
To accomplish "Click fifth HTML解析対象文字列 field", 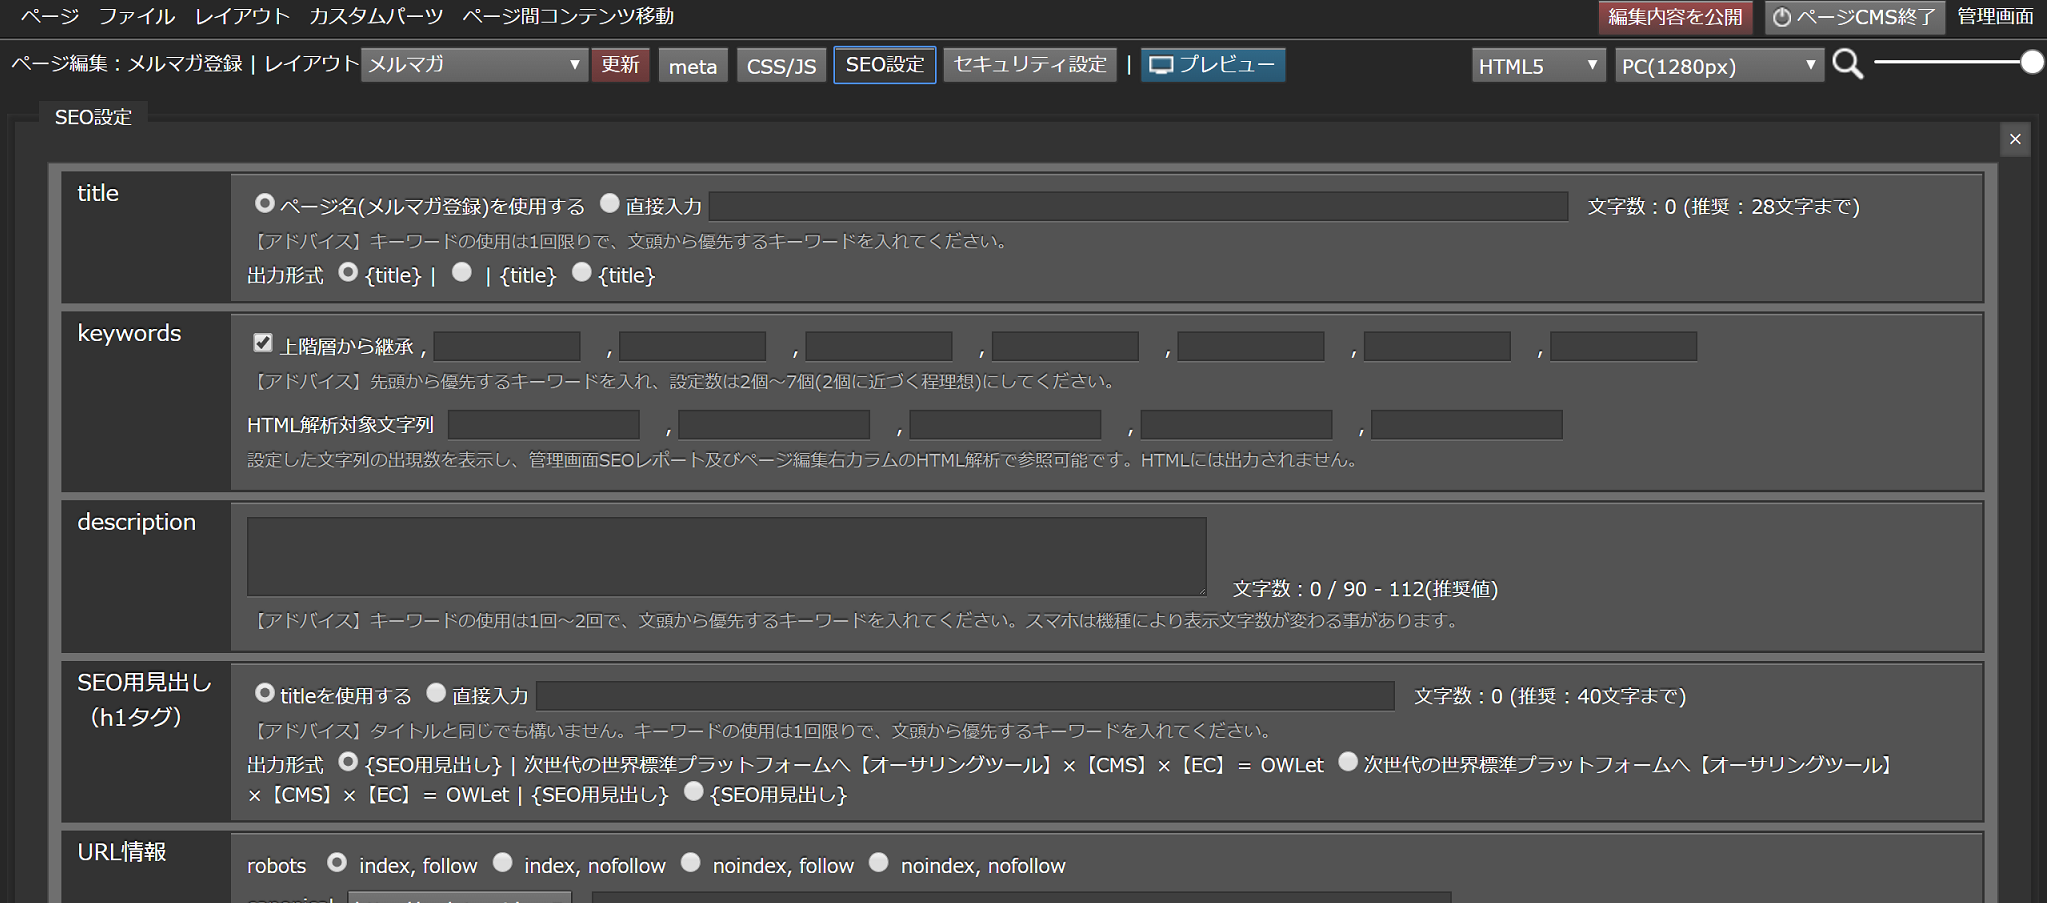I will 1467,424.
